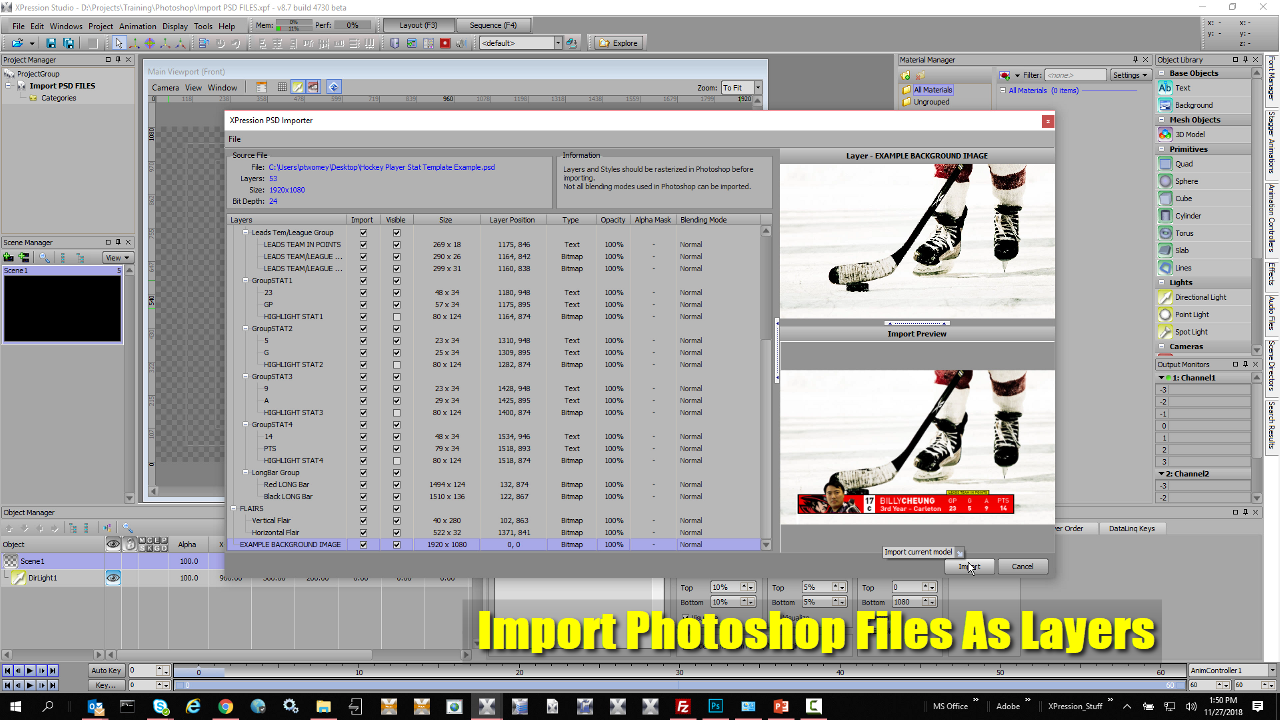Click the Material Manager Filter field
1280x720 pixels.
coord(1075,75)
